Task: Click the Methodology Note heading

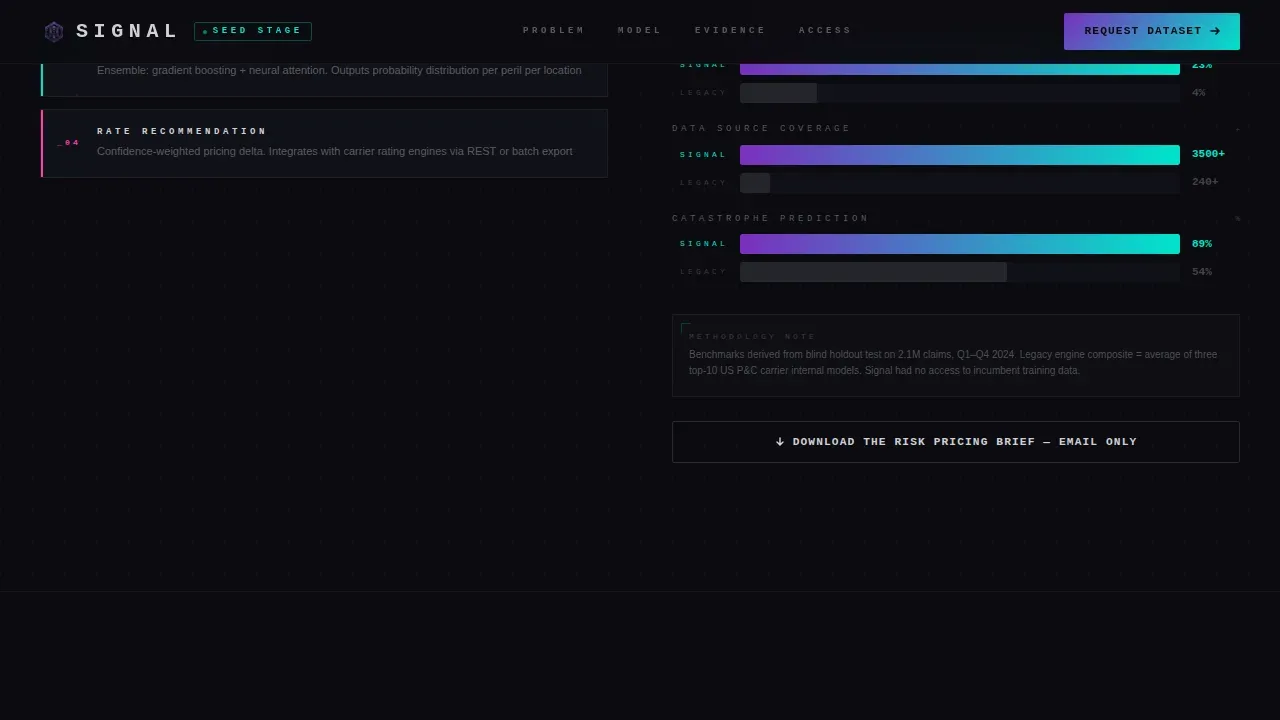Action: [752, 337]
